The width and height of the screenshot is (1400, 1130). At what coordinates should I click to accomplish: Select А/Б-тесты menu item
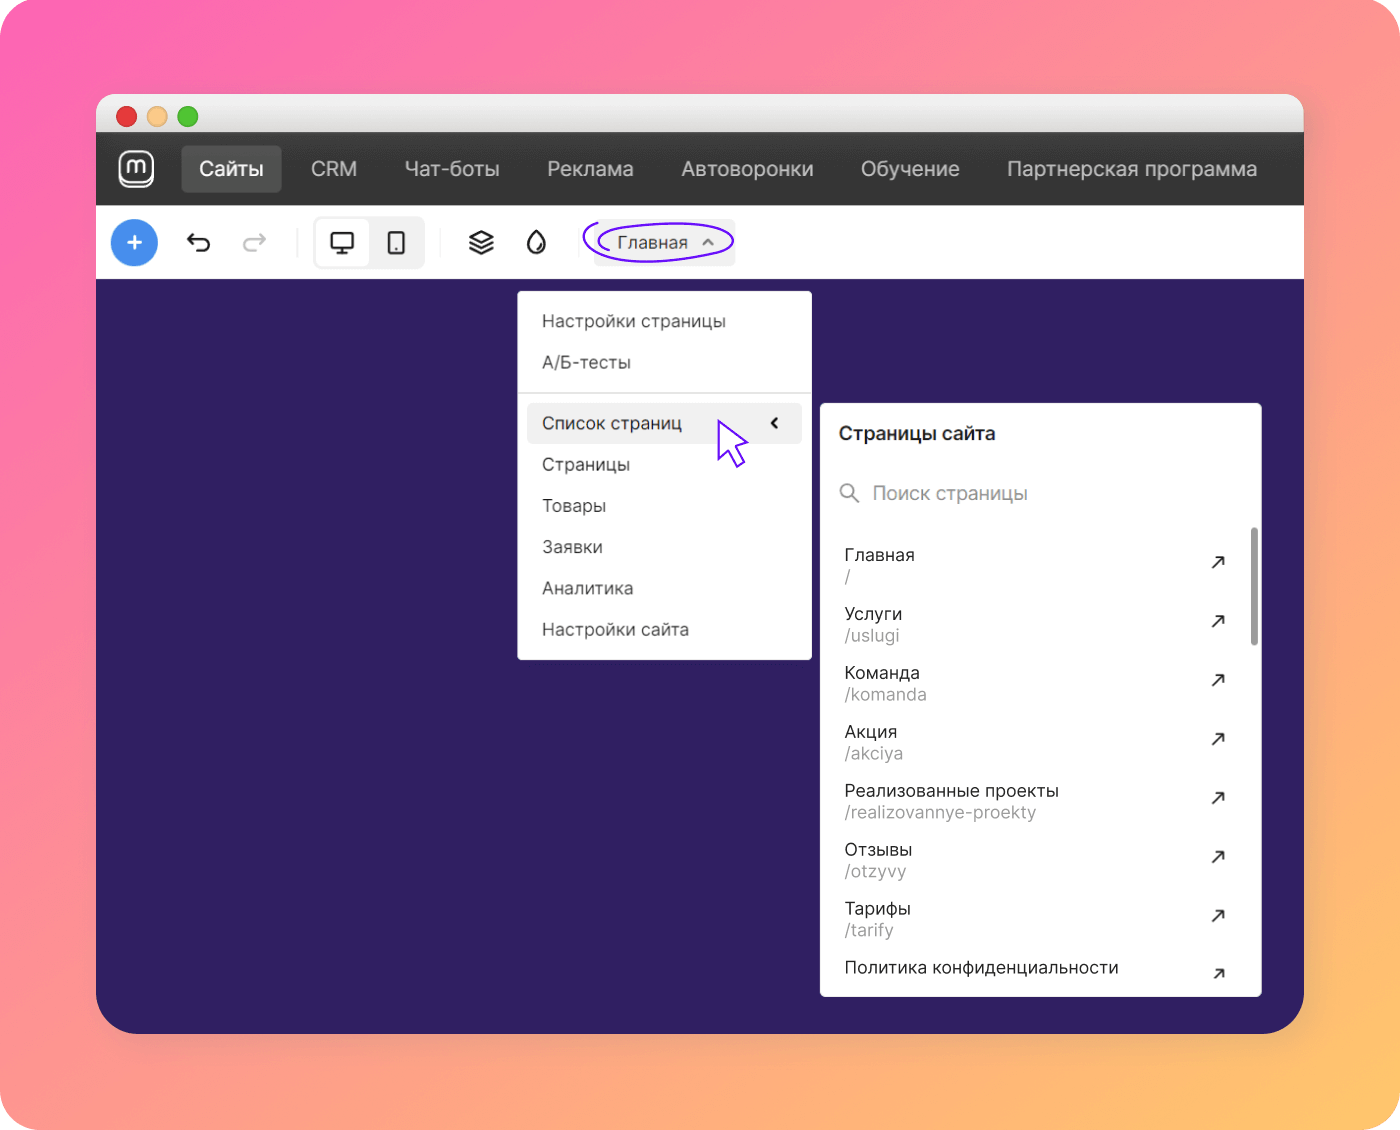coord(664,362)
